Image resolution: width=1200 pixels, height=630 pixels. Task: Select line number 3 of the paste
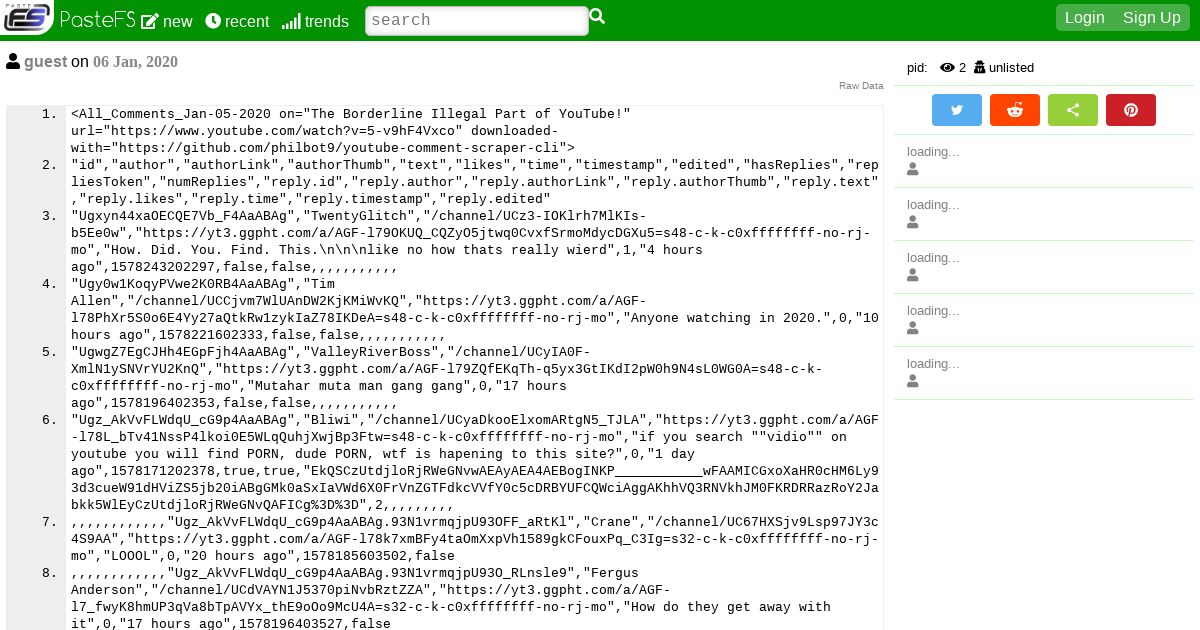click(49, 216)
